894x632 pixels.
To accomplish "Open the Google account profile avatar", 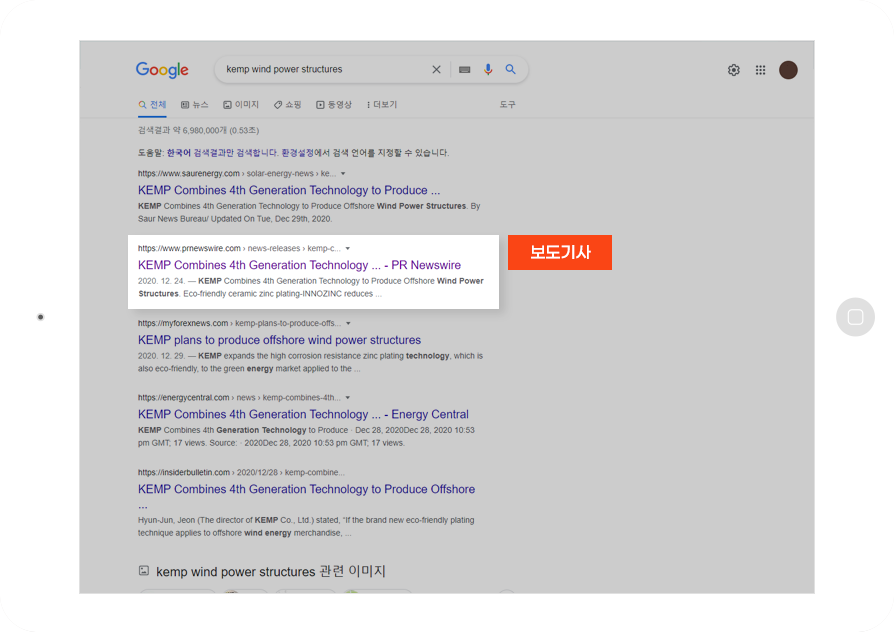I will pos(789,70).
